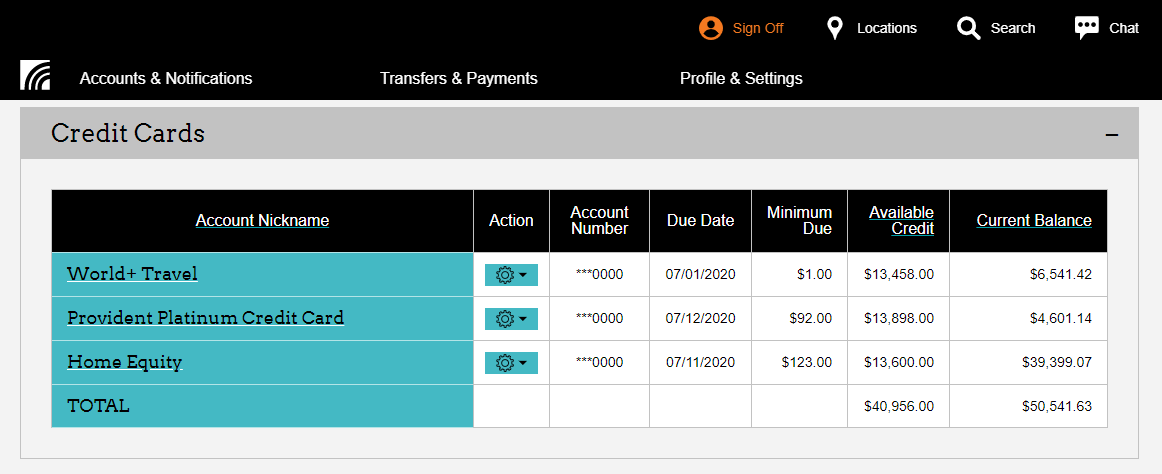Open Accounts & Notifications menu
The width and height of the screenshot is (1162, 474).
[x=166, y=78]
